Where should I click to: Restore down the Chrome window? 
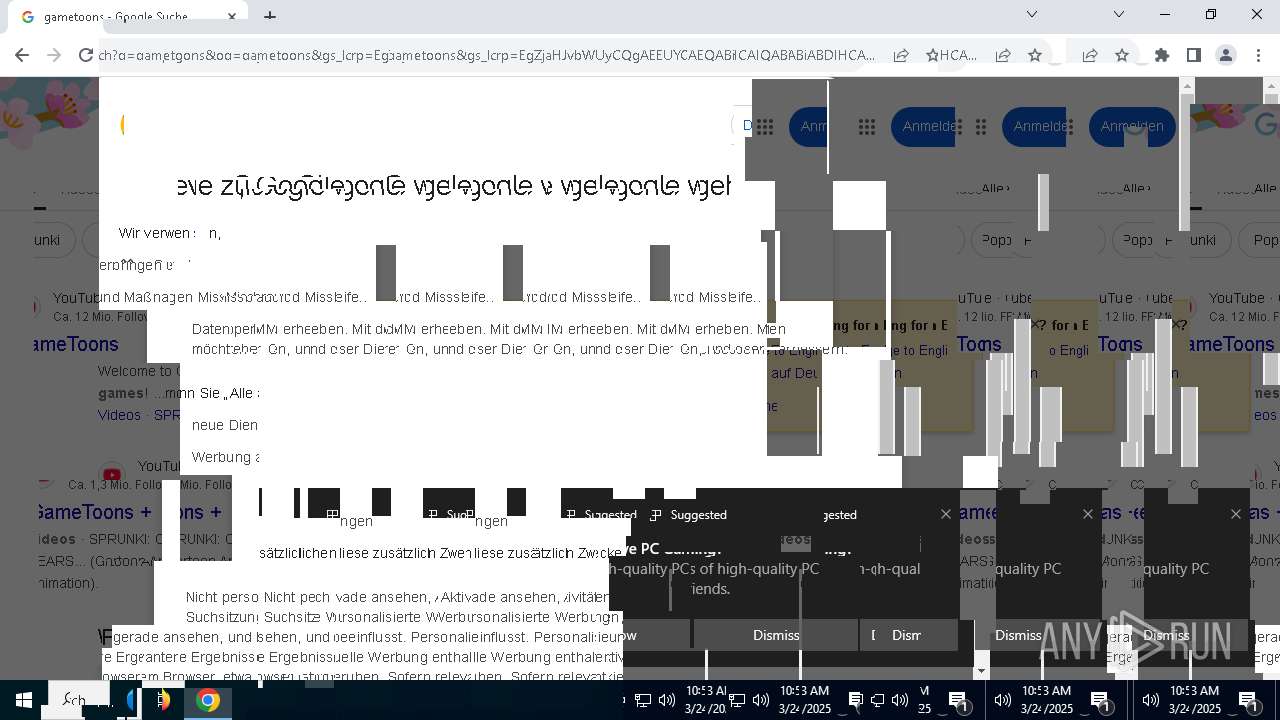1211,15
